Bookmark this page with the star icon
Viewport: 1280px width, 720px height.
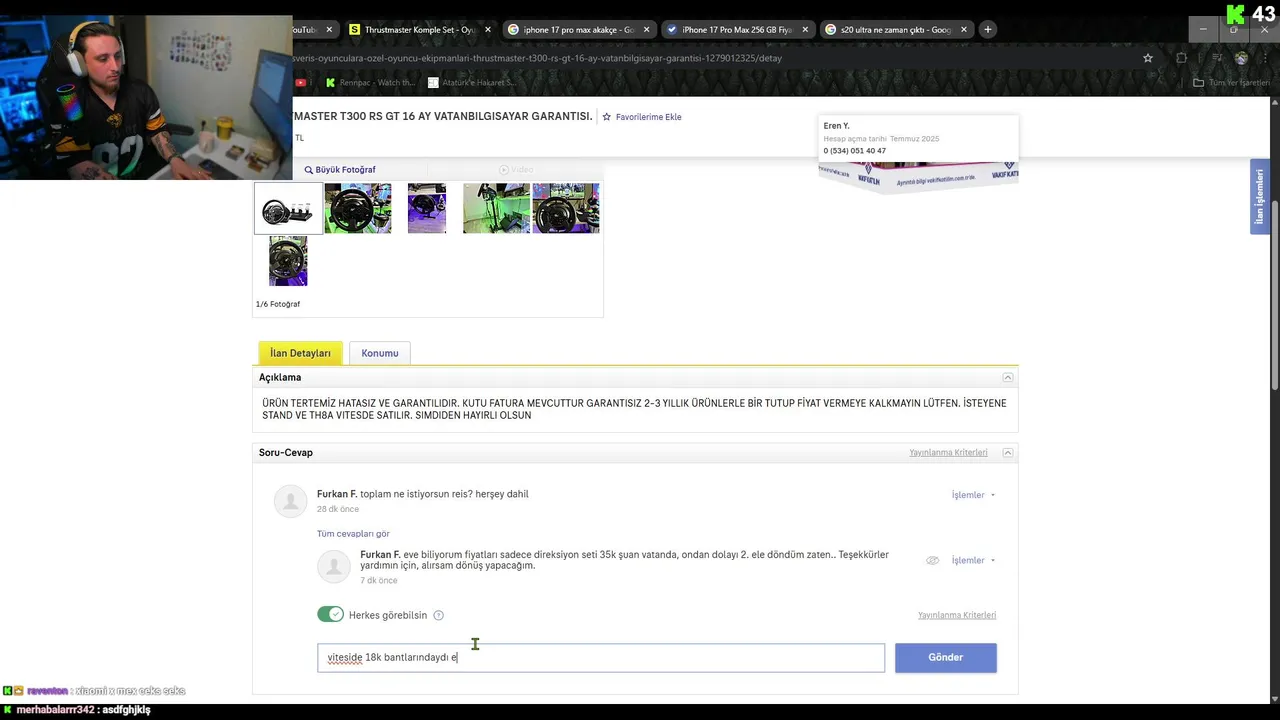pyautogui.click(x=1148, y=58)
